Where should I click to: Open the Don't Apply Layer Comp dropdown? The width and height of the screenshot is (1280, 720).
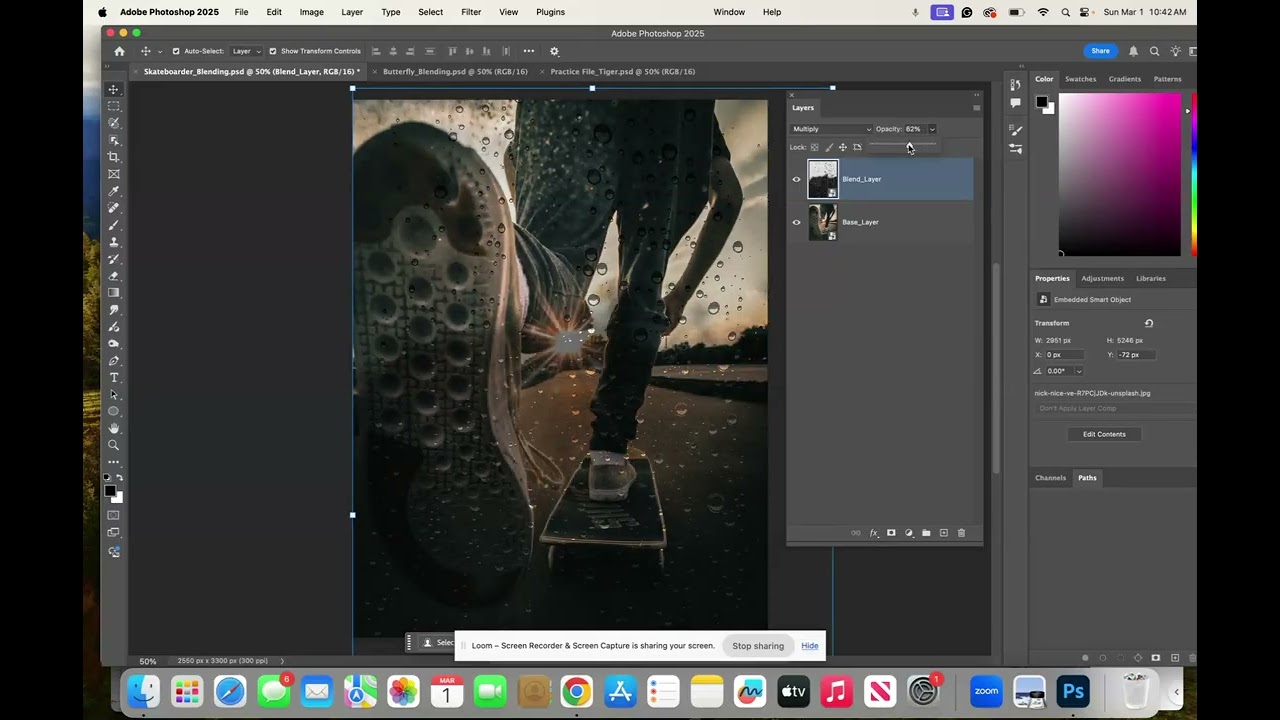(x=1114, y=408)
